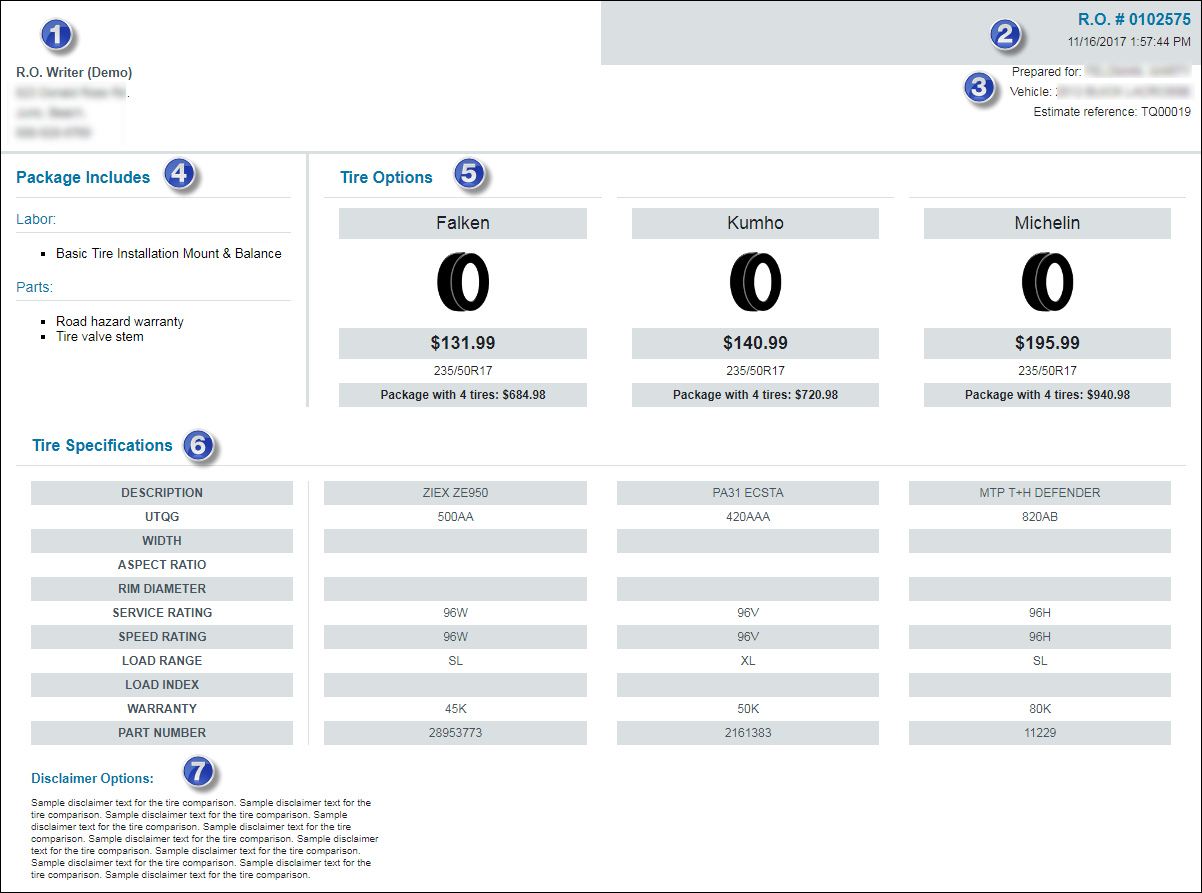Image resolution: width=1202 pixels, height=893 pixels.
Task: Click the Kumho tire image
Action: tap(755, 281)
